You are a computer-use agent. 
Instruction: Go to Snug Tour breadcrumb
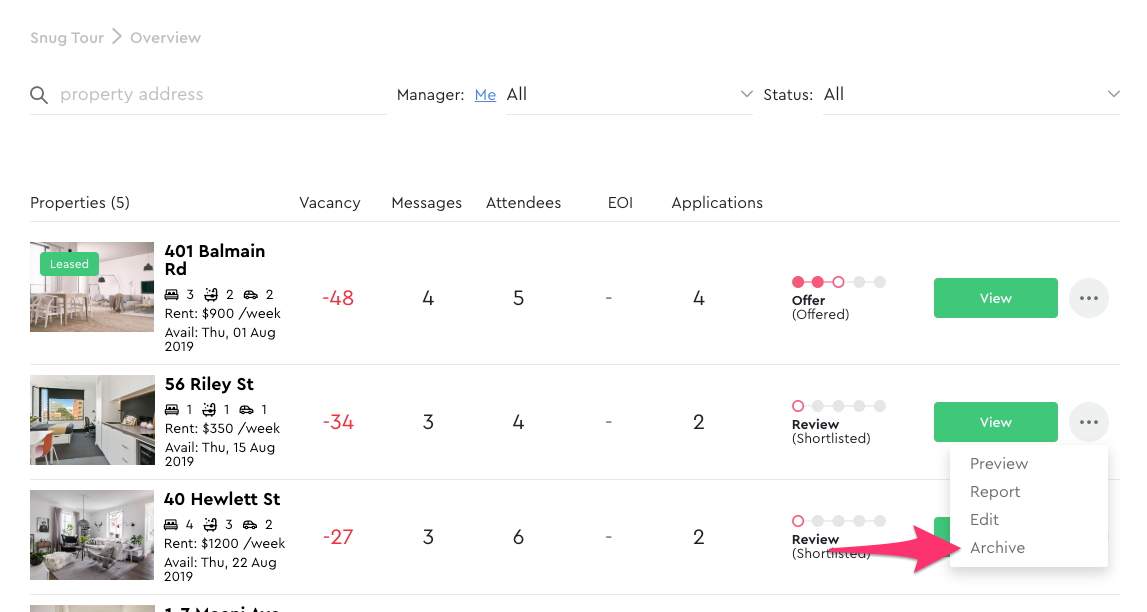67,38
